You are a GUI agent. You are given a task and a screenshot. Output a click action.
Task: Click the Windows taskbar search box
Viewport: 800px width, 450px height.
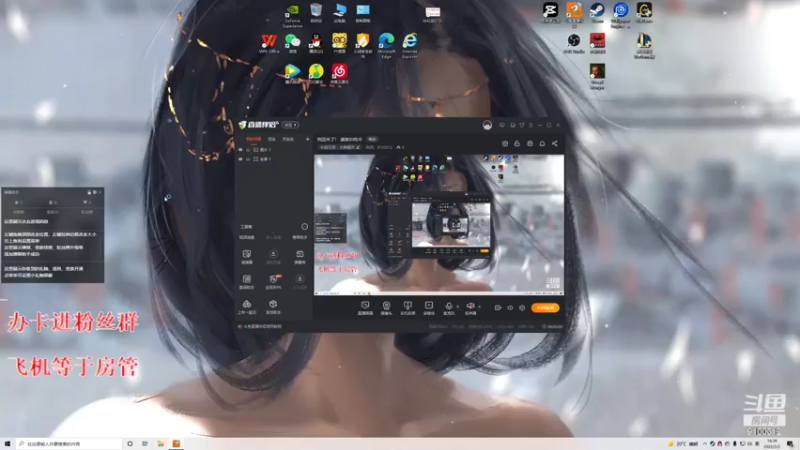point(69,444)
